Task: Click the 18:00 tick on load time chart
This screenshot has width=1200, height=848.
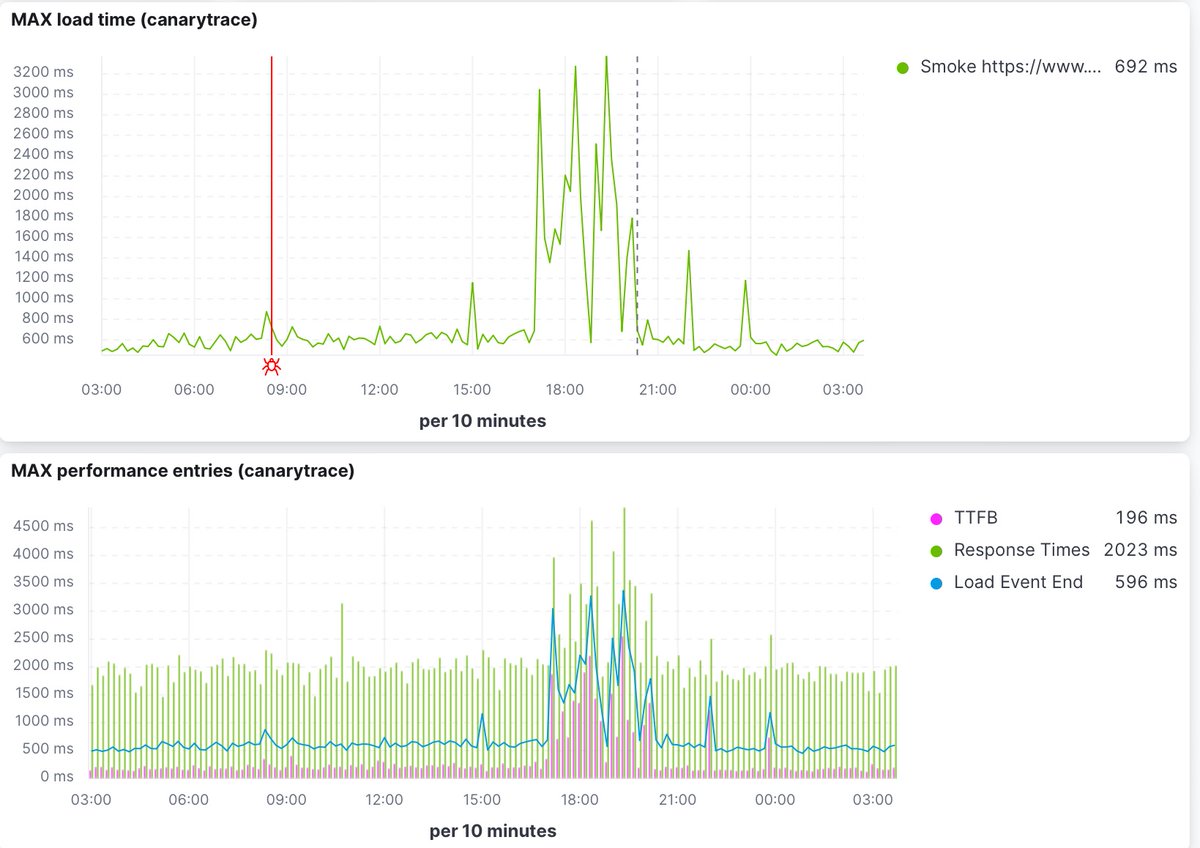Action: [565, 389]
